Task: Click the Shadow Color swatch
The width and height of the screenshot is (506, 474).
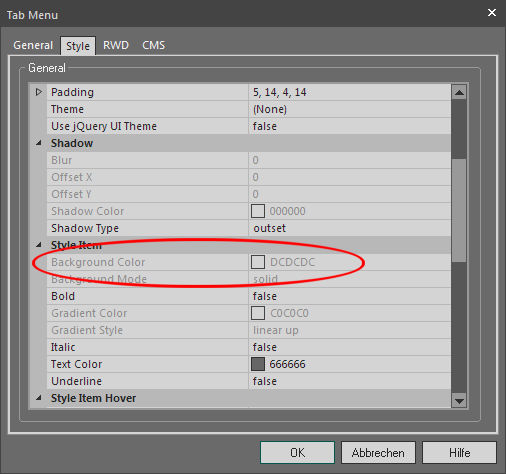Action: 258,211
